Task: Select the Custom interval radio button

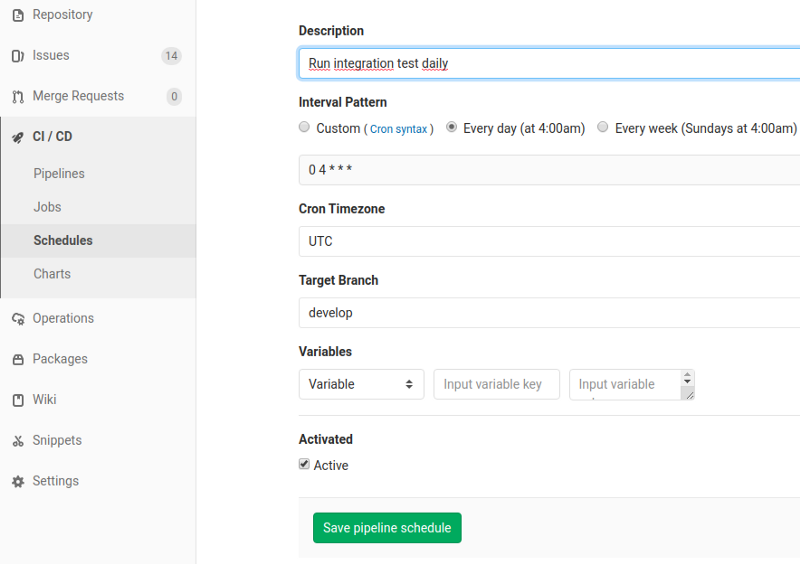Action: (305, 128)
